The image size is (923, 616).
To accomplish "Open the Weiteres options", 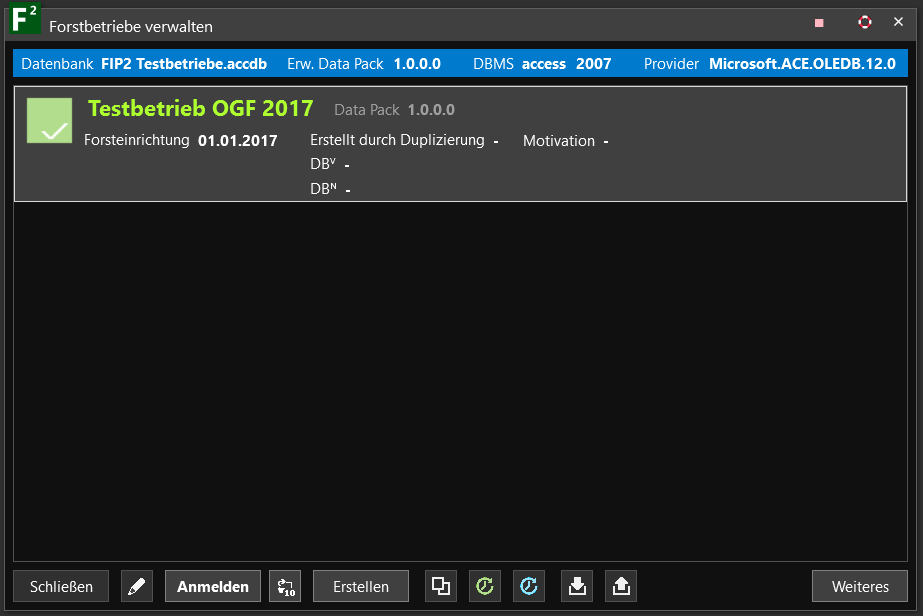I will coord(860,586).
